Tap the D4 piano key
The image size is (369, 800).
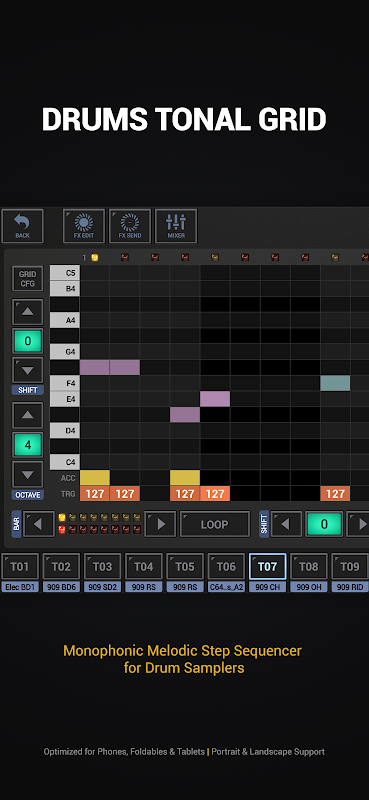(x=65, y=431)
